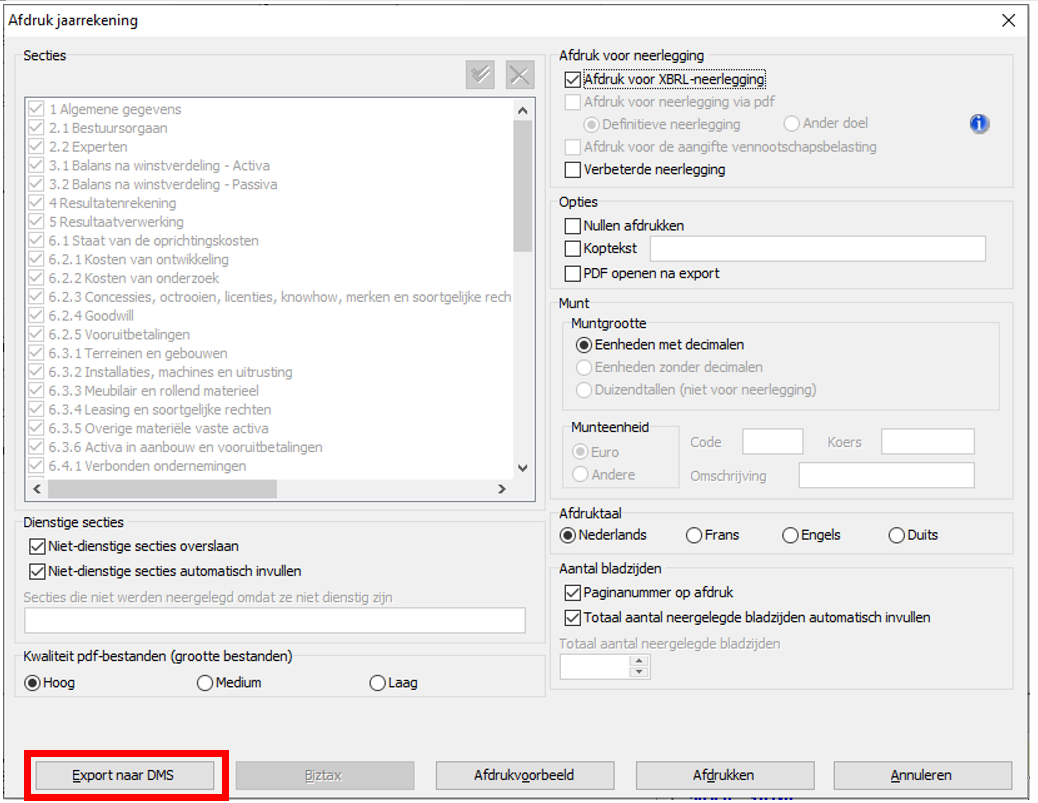Uncheck Afdruk voor XBRL-neerlegging
This screenshot has height=803, width=1038.
[573, 79]
